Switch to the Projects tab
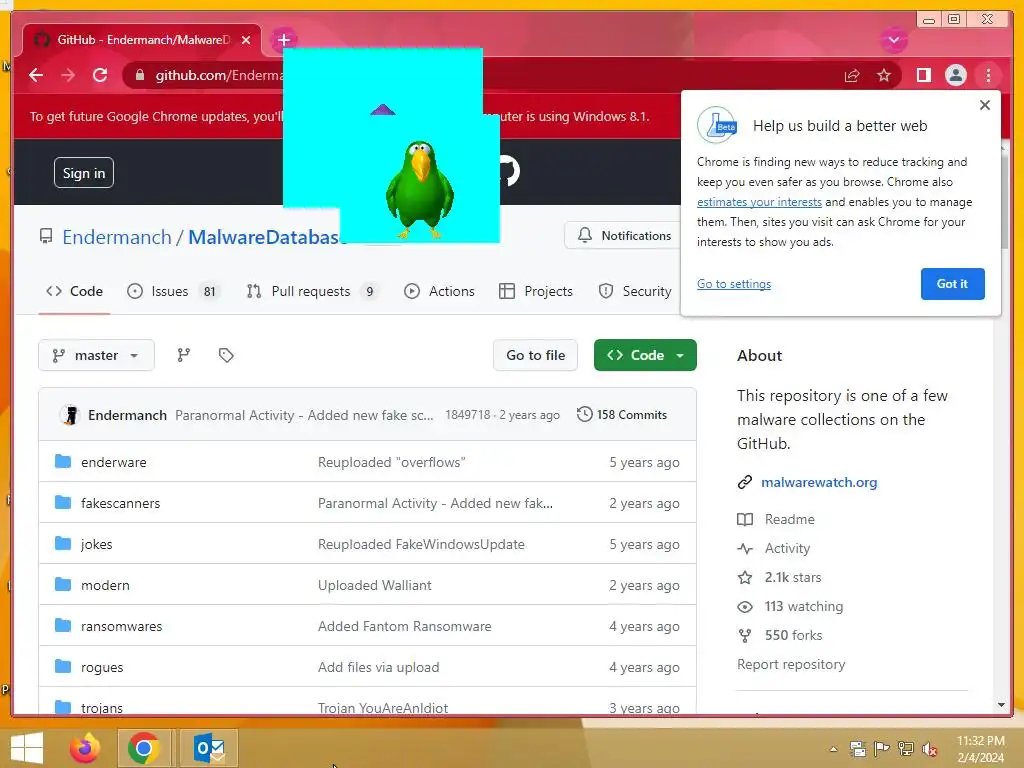This screenshot has height=768, width=1024. 536,291
